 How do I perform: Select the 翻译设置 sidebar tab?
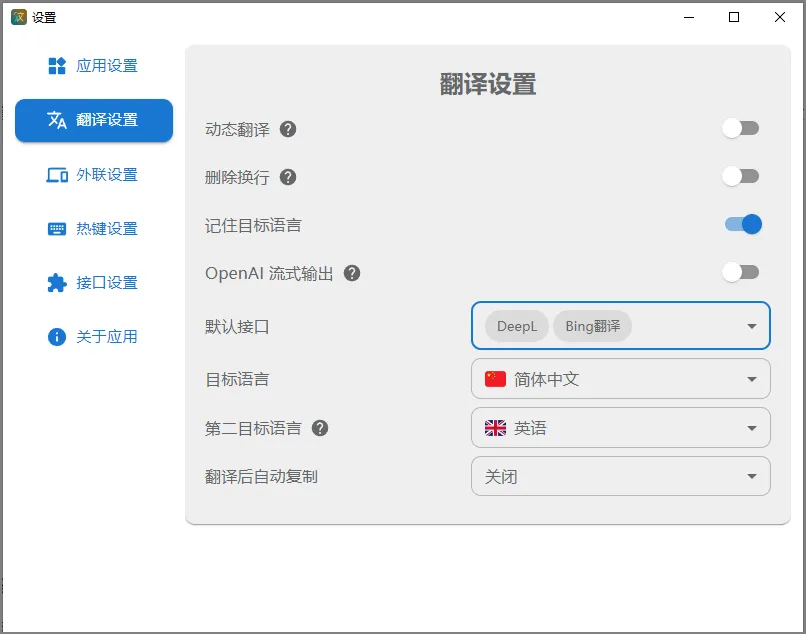point(94,120)
